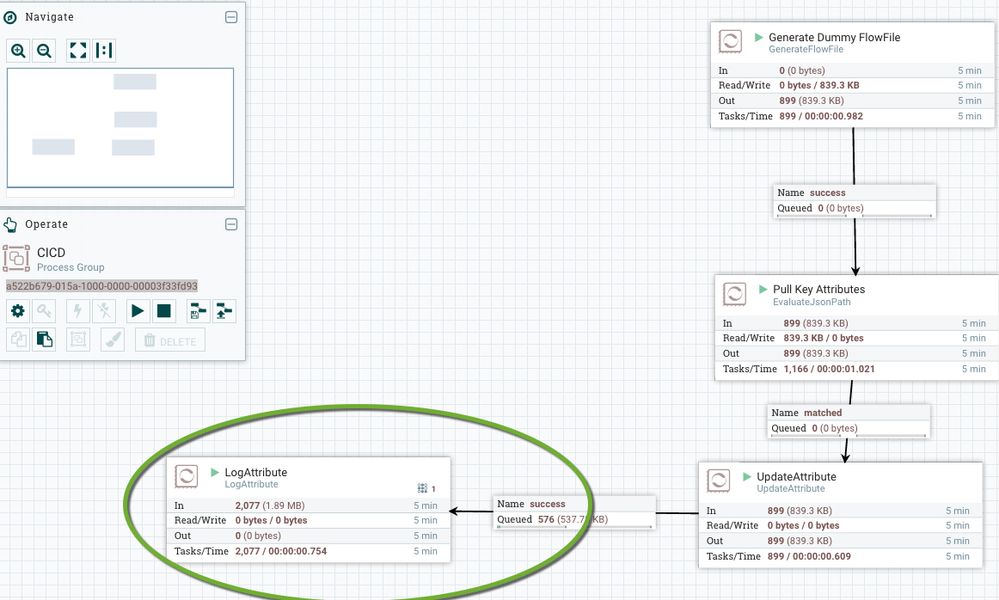Click Generate Dummy FlowFile running status arrow
The image size is (999, 600).
[x=759, y=37]
